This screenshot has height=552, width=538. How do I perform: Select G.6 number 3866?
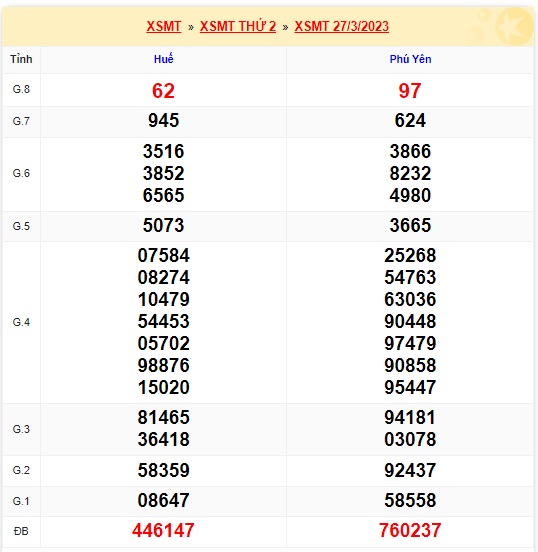(x=410, y=151)
